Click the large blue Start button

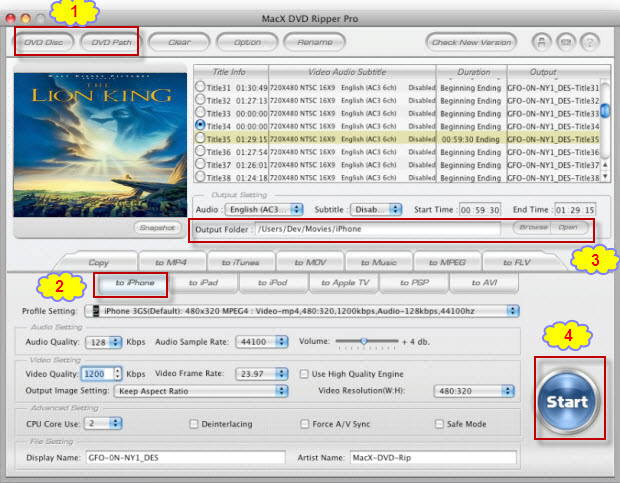pyautogui.click(x=568, y=401)
